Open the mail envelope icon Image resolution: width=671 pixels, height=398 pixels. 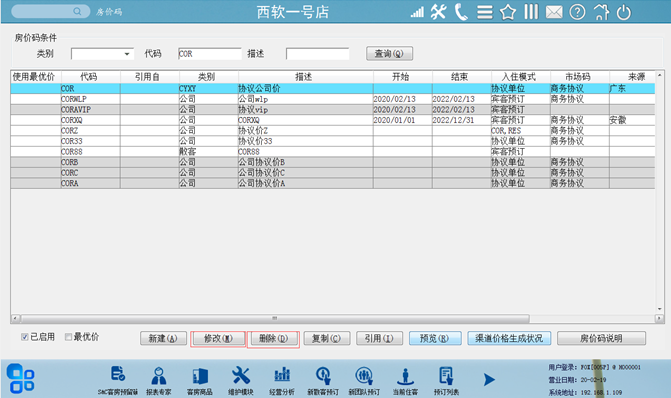[x=554, y=12]
